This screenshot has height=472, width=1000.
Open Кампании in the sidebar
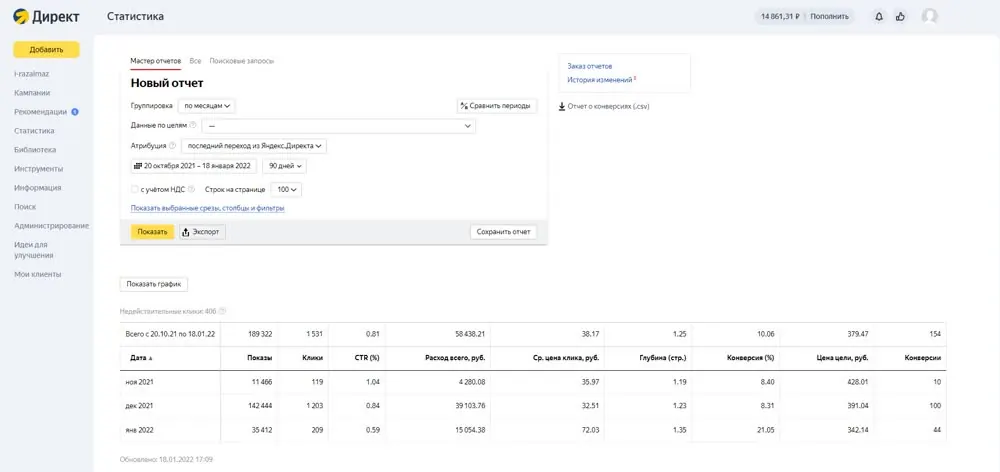(x=32, y=92)
